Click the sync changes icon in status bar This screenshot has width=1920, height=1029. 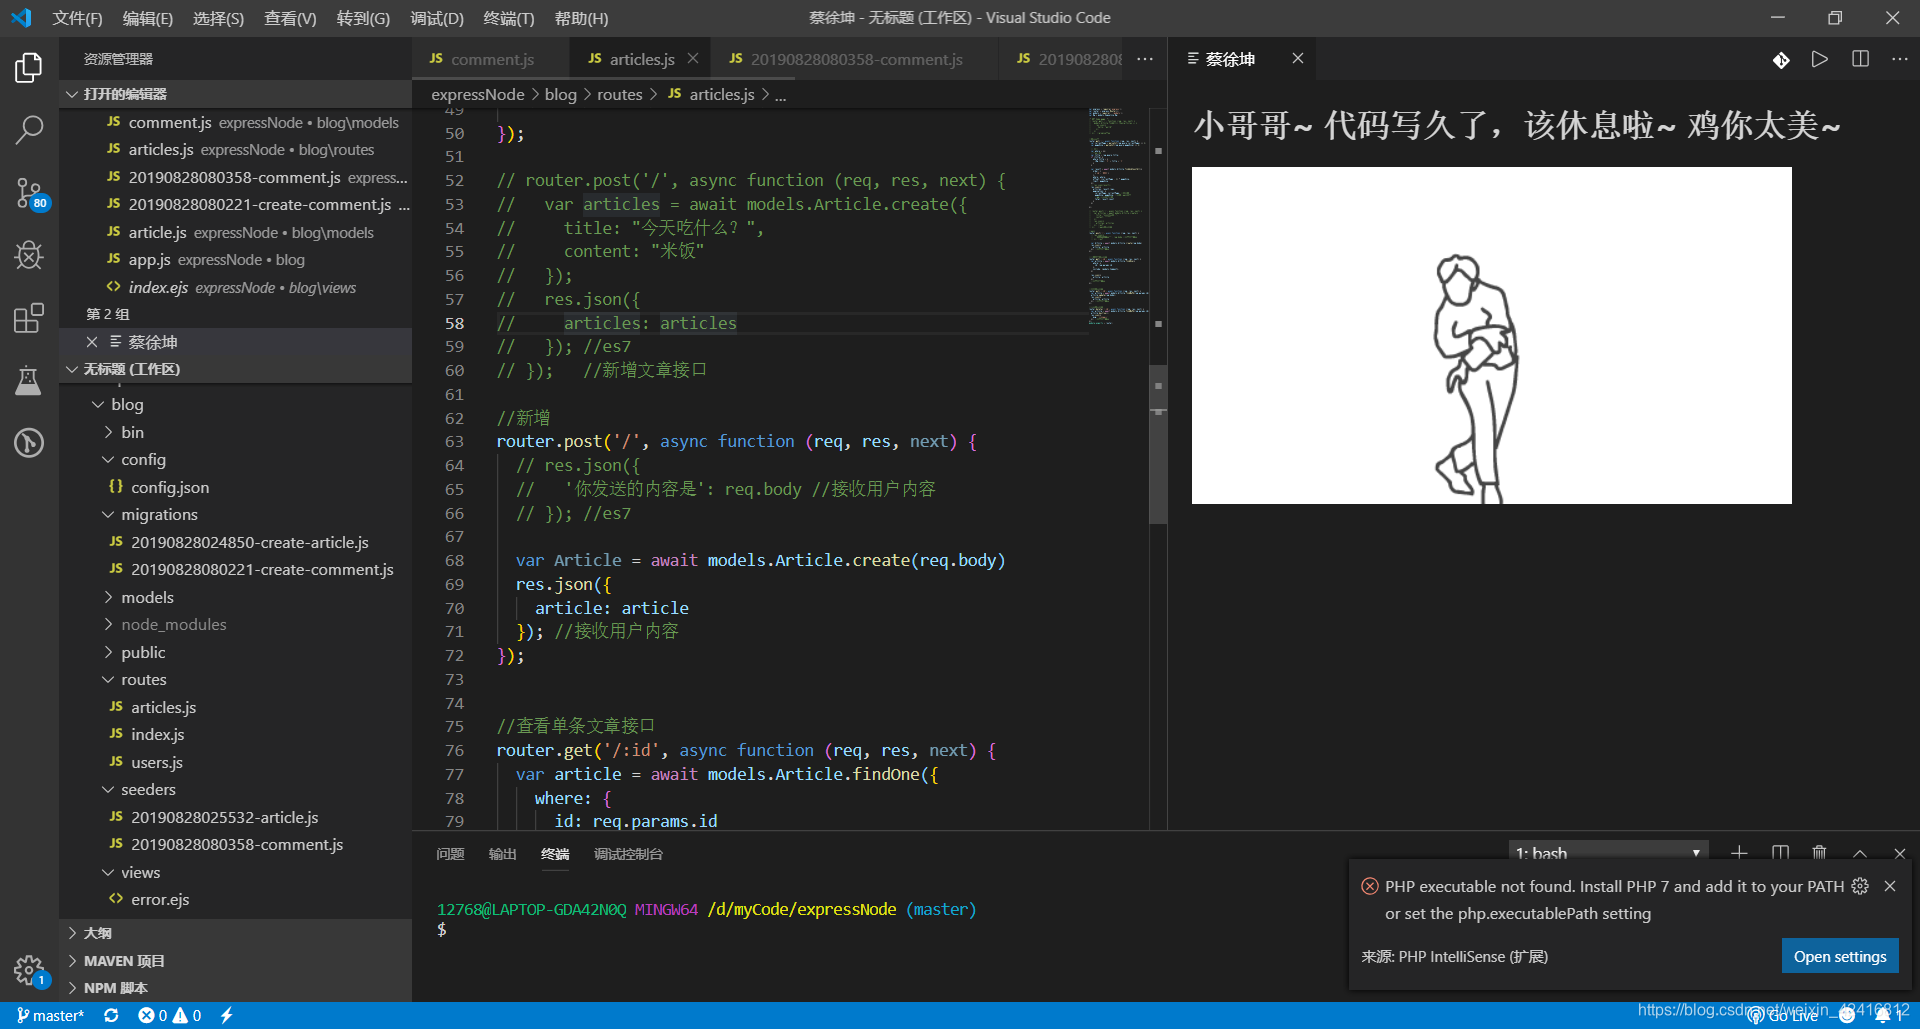tap(111, 1015)
